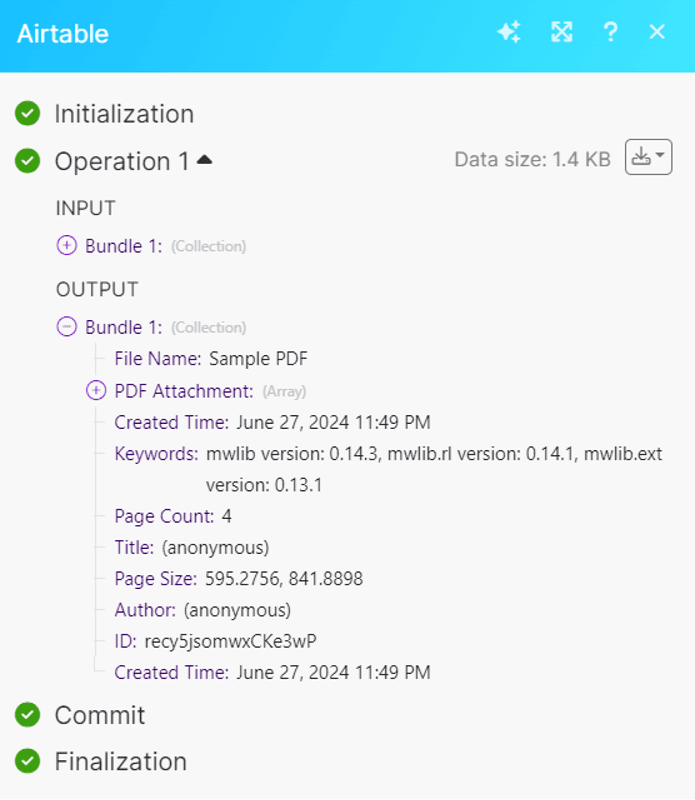Viewport: 695px width, 800px height.
Task: Expand the INPUT Bundle 1 collection
Action: click(x=67, y=246)
